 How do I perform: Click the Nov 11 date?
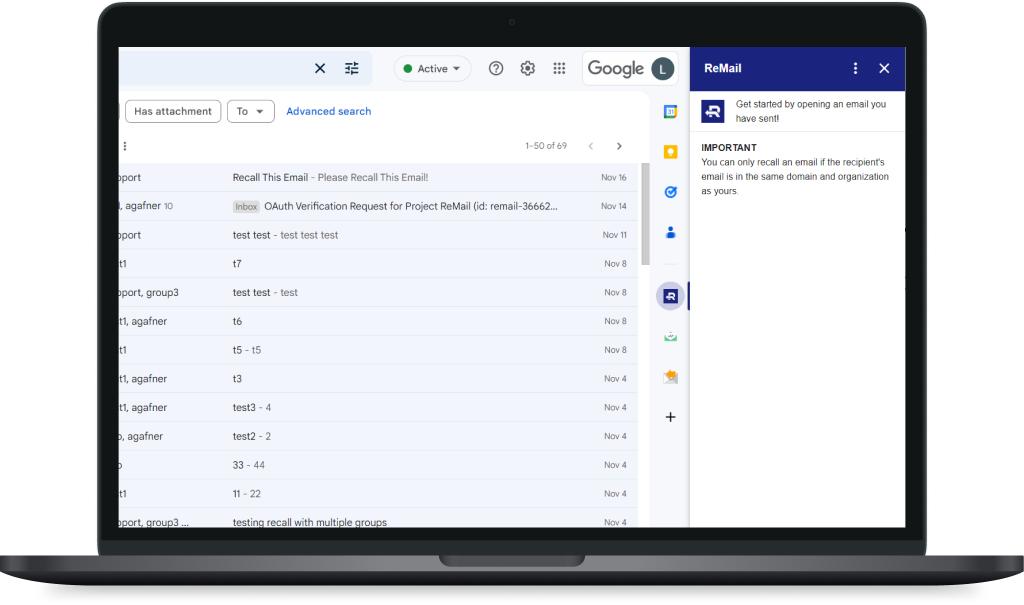pos(615,235)
